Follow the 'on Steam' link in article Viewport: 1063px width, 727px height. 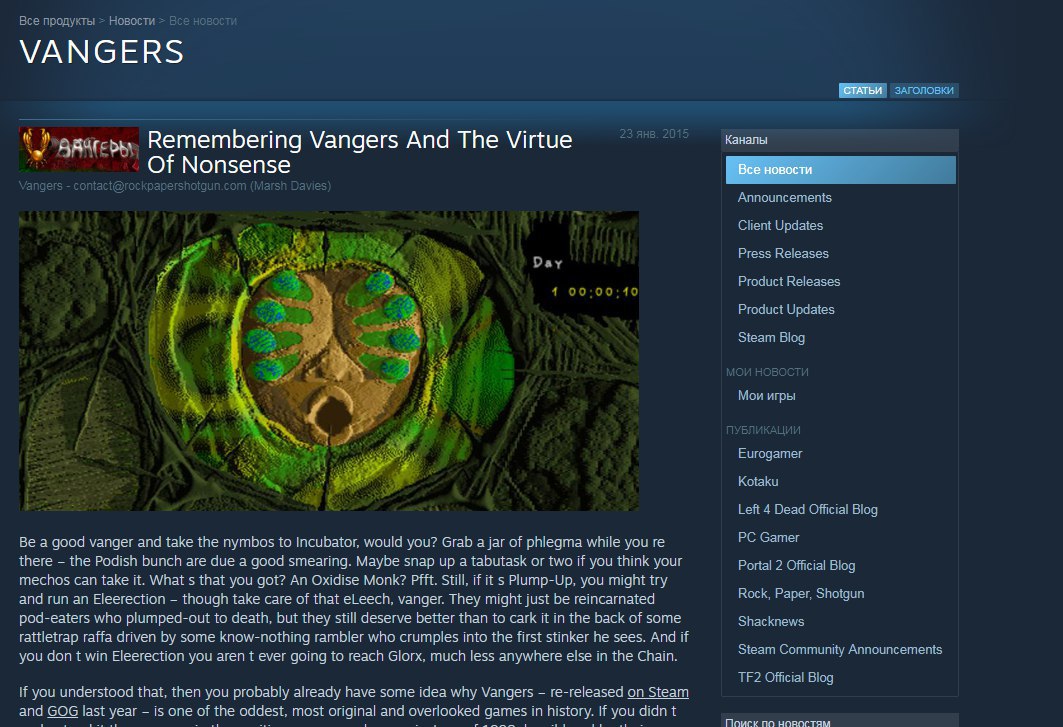point(658,692)
